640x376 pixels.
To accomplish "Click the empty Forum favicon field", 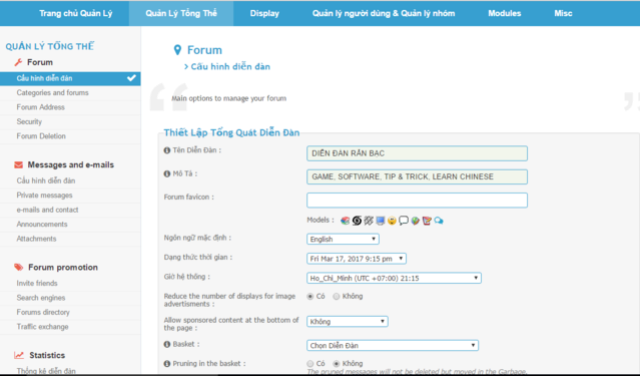I will click(x=417, y=200).
